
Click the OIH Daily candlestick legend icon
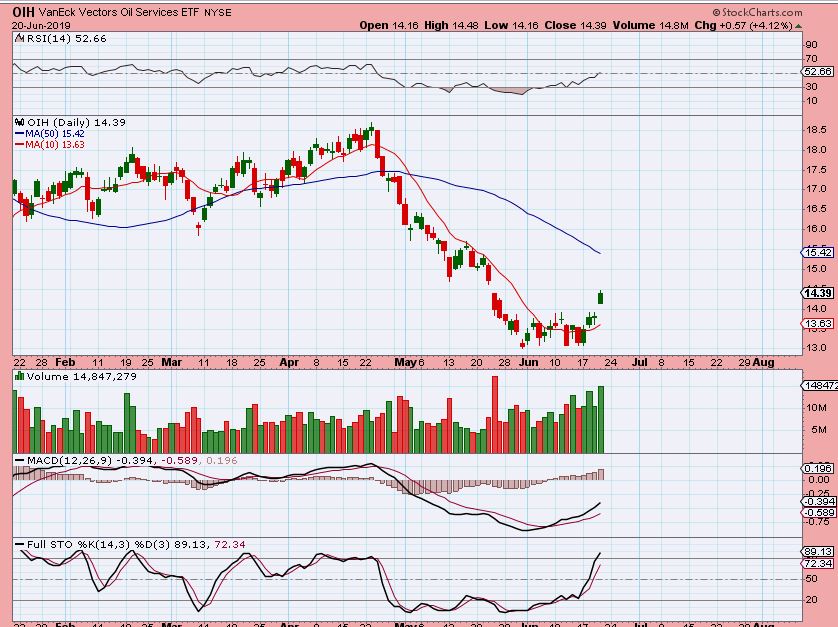pos(20,122)
